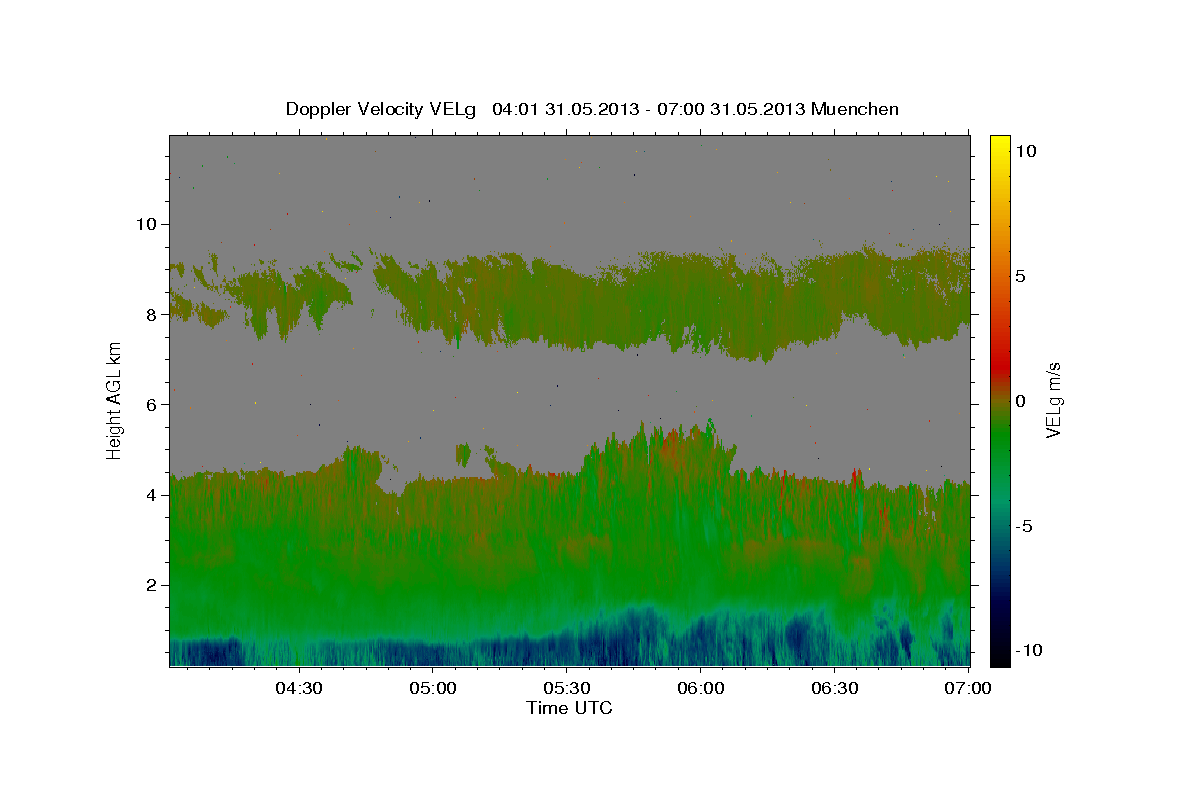1200x800 pixels.
Task: Click the colorbar value 10 label
Action: pos(1026,151)
